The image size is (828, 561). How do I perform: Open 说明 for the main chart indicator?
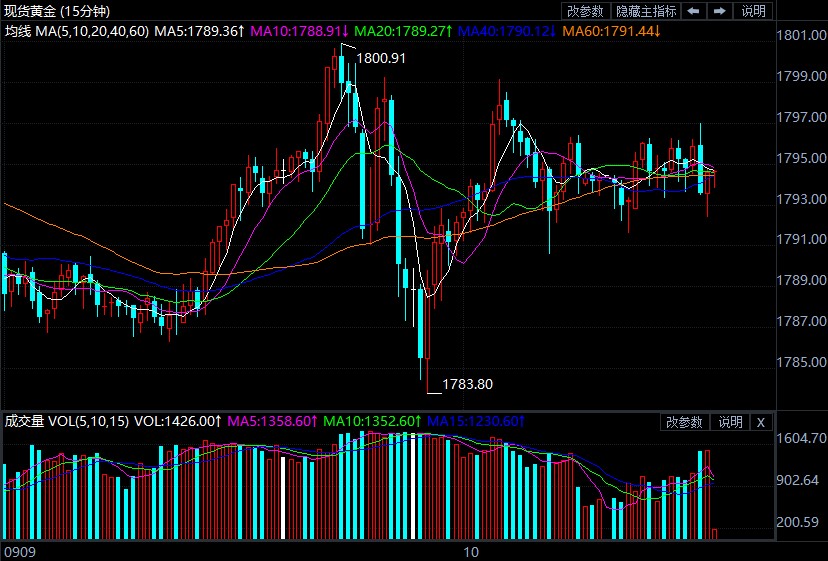pyautogui.click(x=753, y=11)
